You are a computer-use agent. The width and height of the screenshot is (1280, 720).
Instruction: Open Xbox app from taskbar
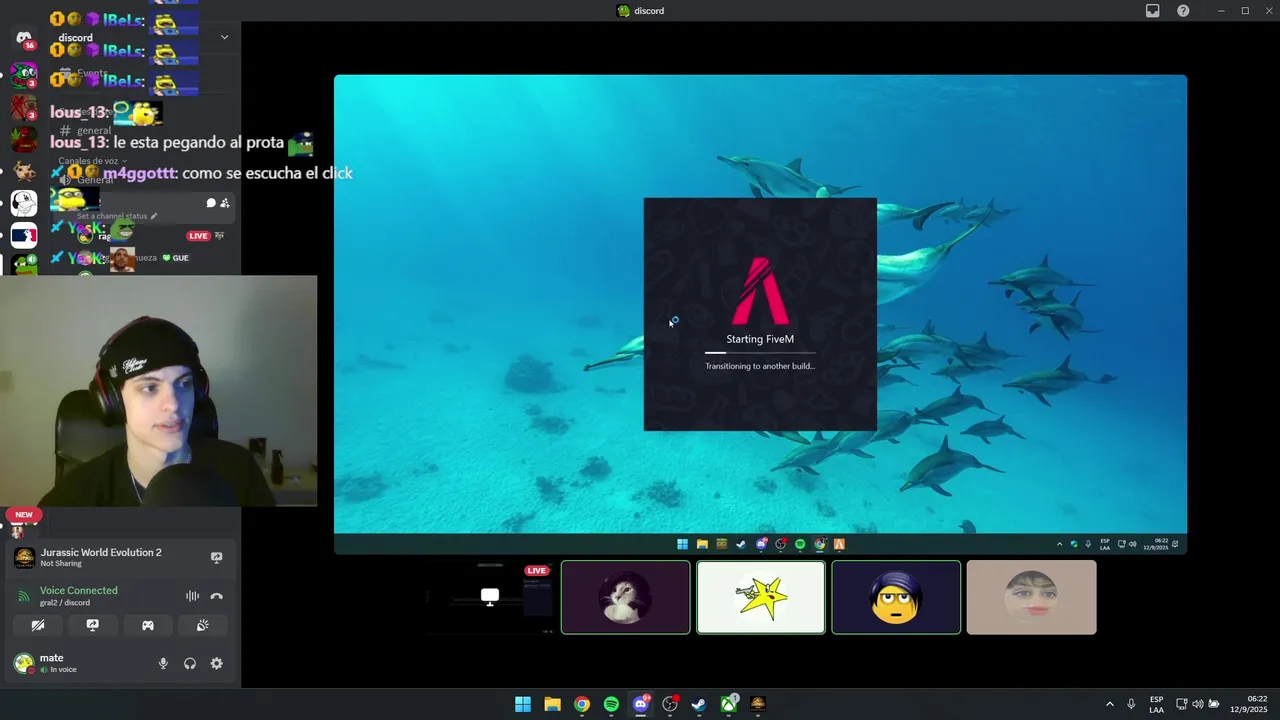[729, 704]
